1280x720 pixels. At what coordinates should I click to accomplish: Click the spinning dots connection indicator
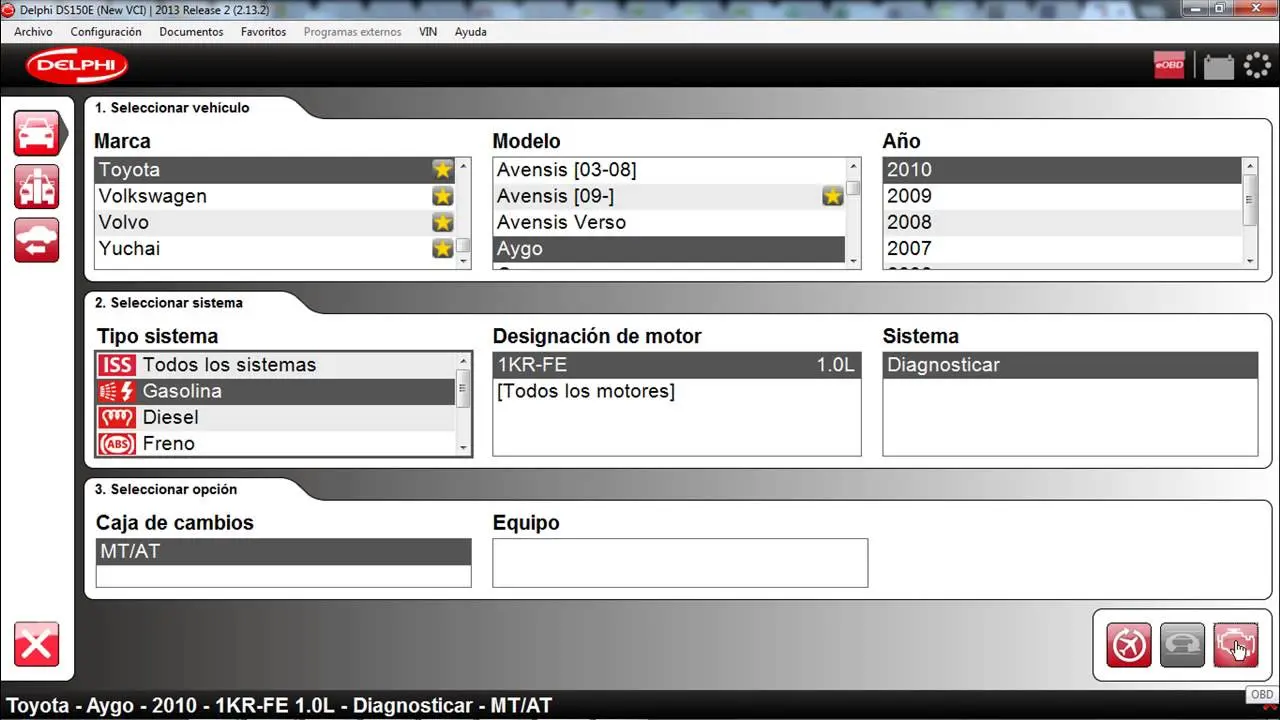tap(1257, 66)
